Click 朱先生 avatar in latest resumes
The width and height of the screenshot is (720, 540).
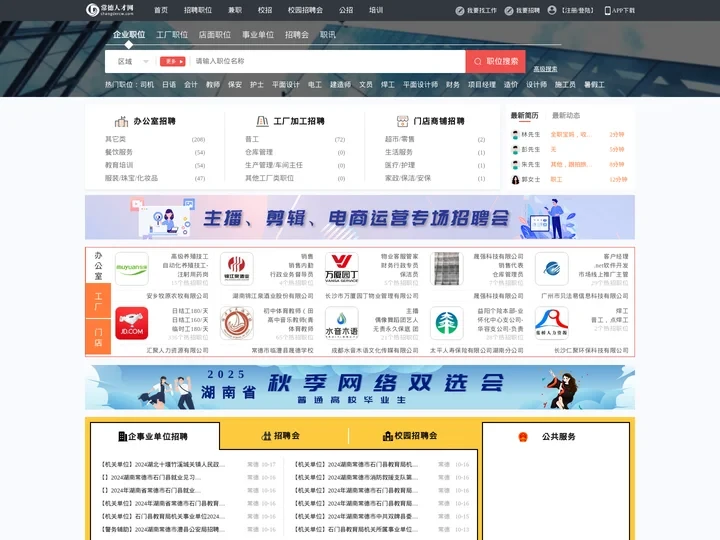[515, 164]
